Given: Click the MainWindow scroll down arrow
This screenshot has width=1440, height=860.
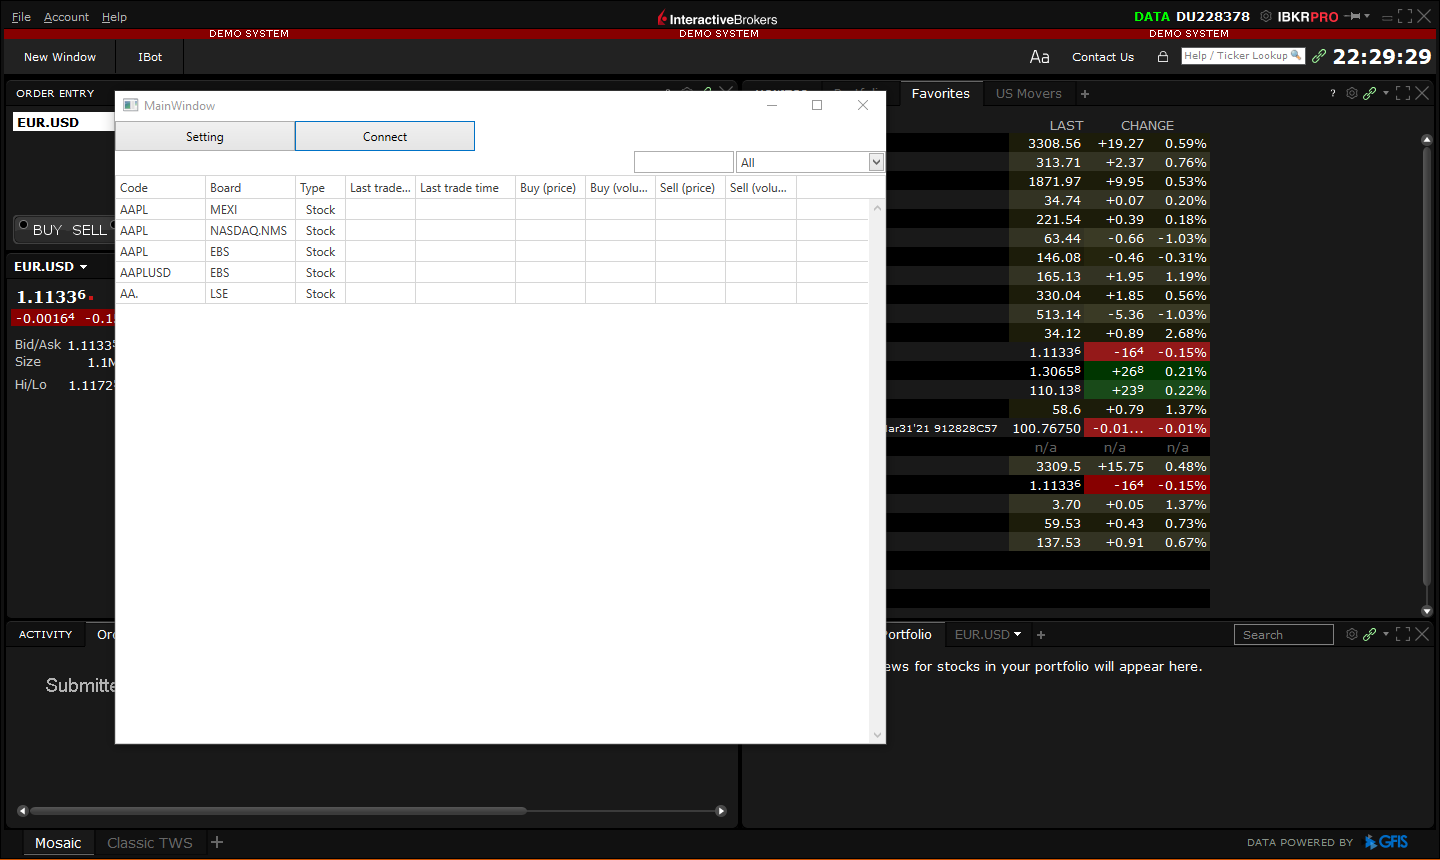Looking at the screenshot, I should (877, 735).
